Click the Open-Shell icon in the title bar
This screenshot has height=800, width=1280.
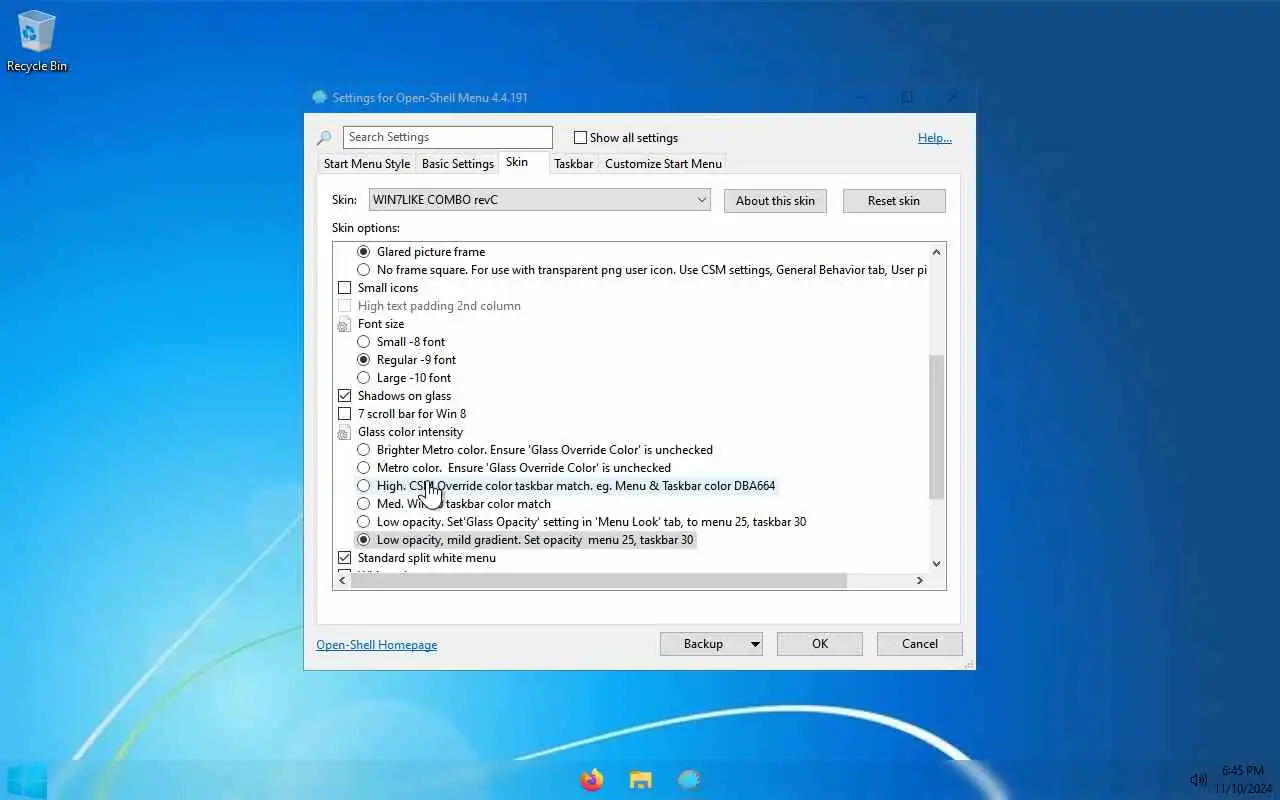coord(320,98)
